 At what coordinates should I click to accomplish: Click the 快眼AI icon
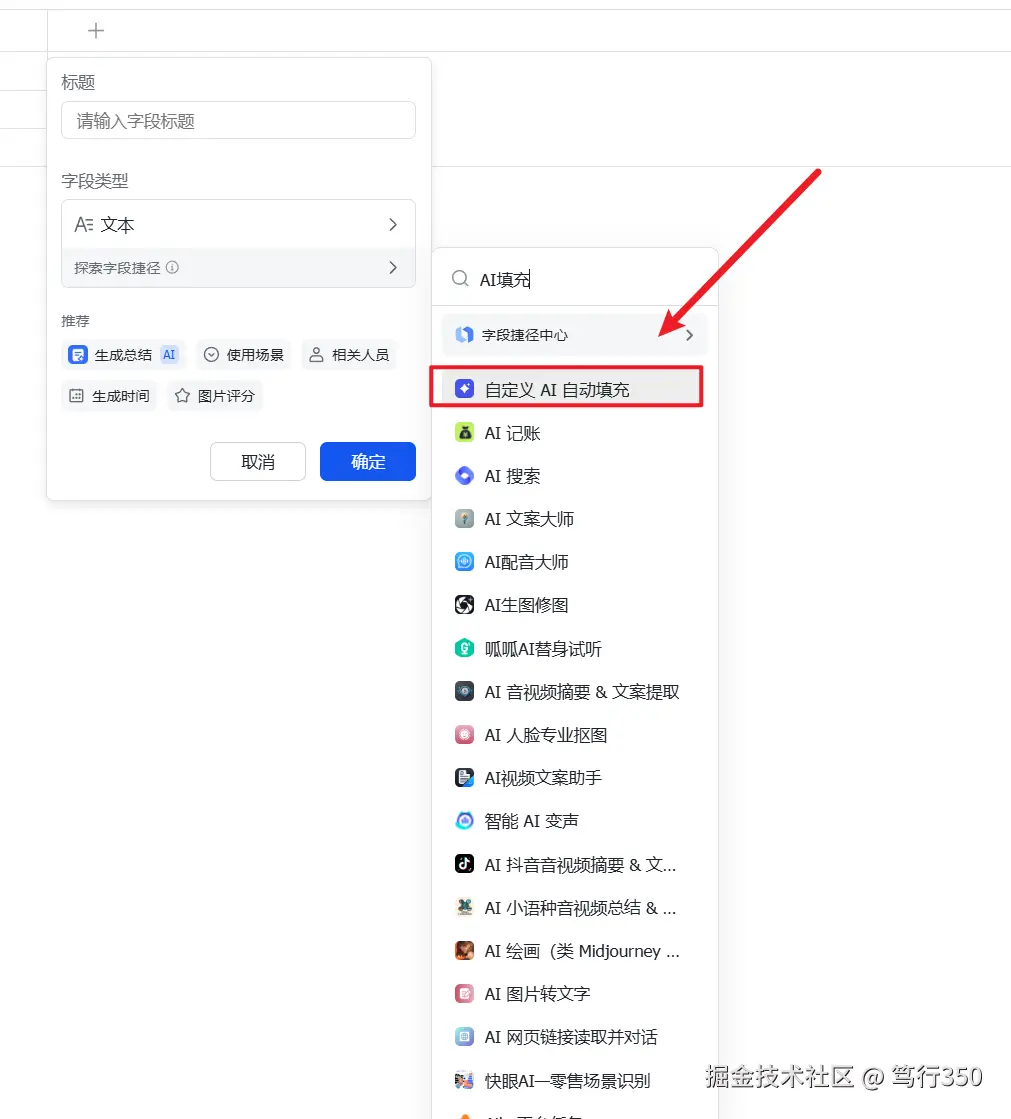coord(464,1080)
